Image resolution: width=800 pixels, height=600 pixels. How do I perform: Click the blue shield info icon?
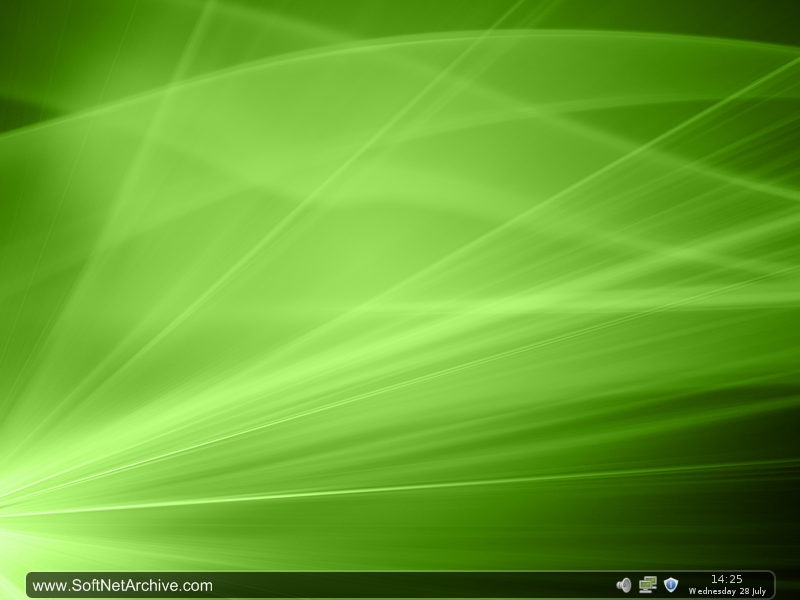coord(671,585)
